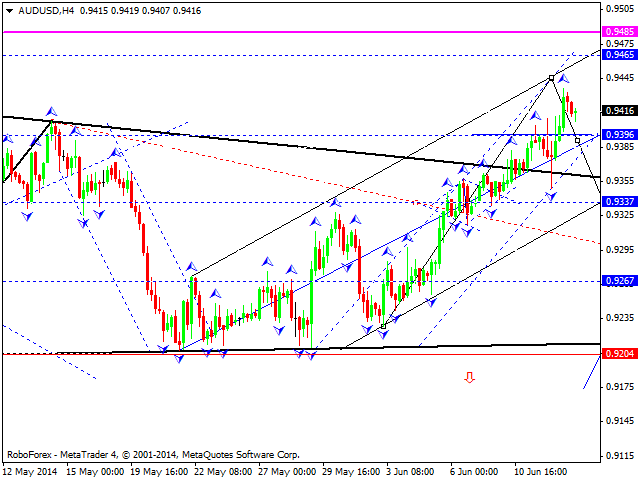Select the square marker at the 3 Jun low

tap(383, 326)
